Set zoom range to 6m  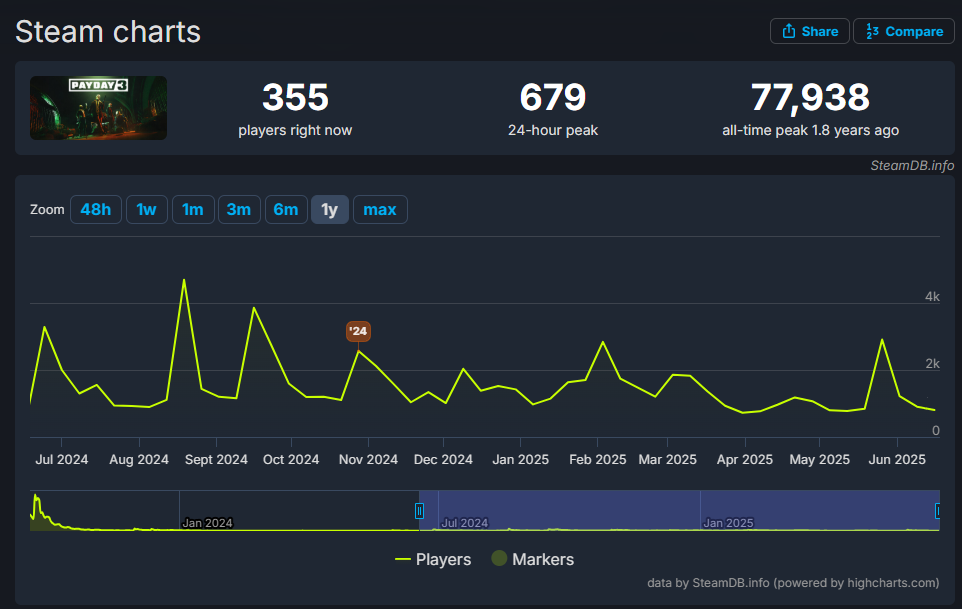click(286, 210)
